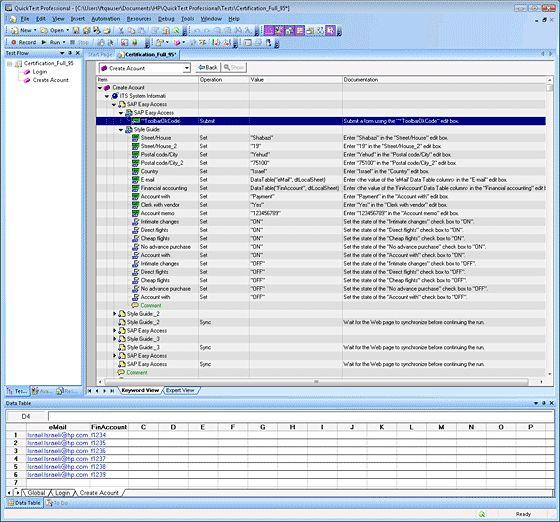The width and height of the screenshot is (560, 522).
Task: Expand the Style Guide_2 node
Action: pyautogui.click(x=114, y=314)
